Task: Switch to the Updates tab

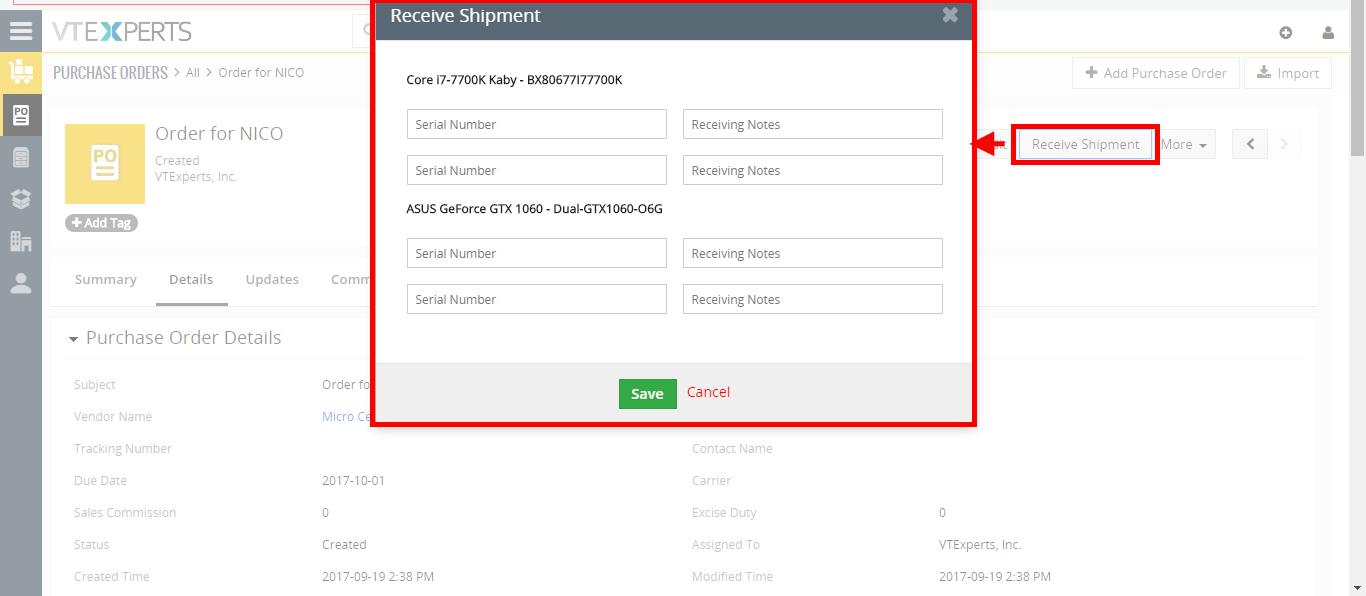Action: tap(272, 280)
